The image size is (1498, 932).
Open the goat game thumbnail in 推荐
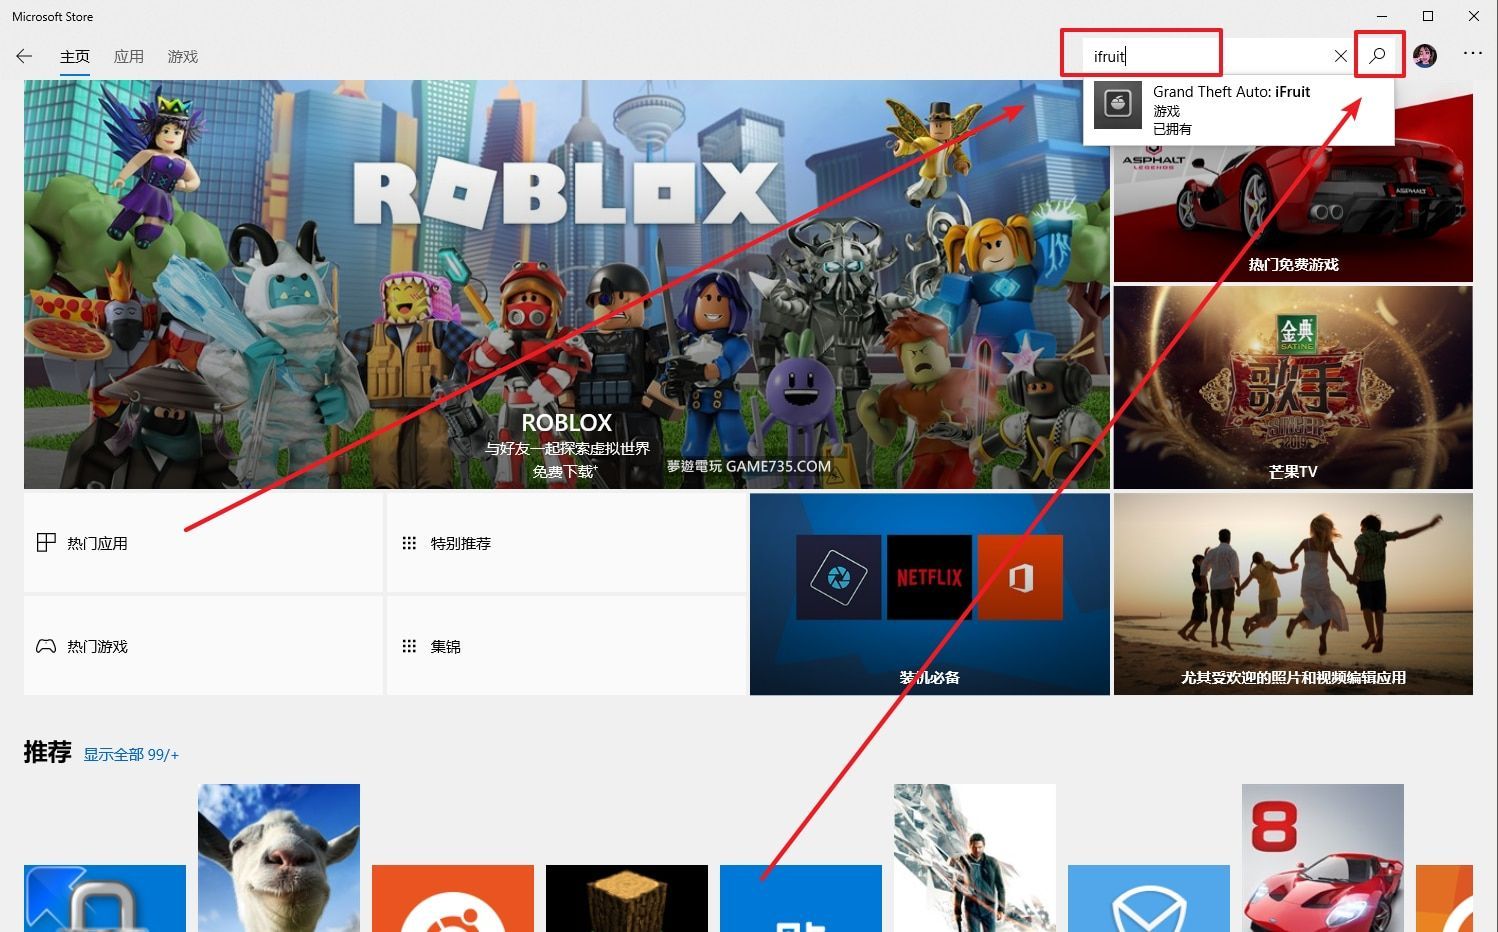pos(278,857)
